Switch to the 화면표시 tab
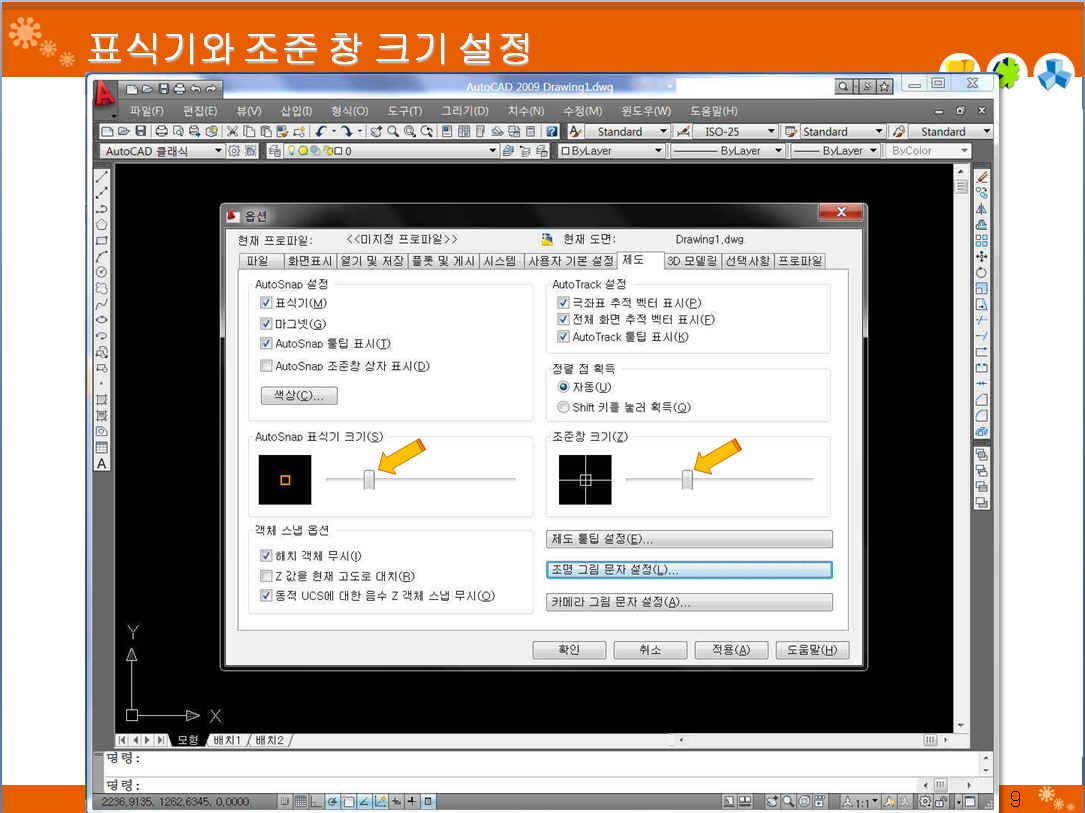The image size is (1085, 813). (x=309, y=261)
